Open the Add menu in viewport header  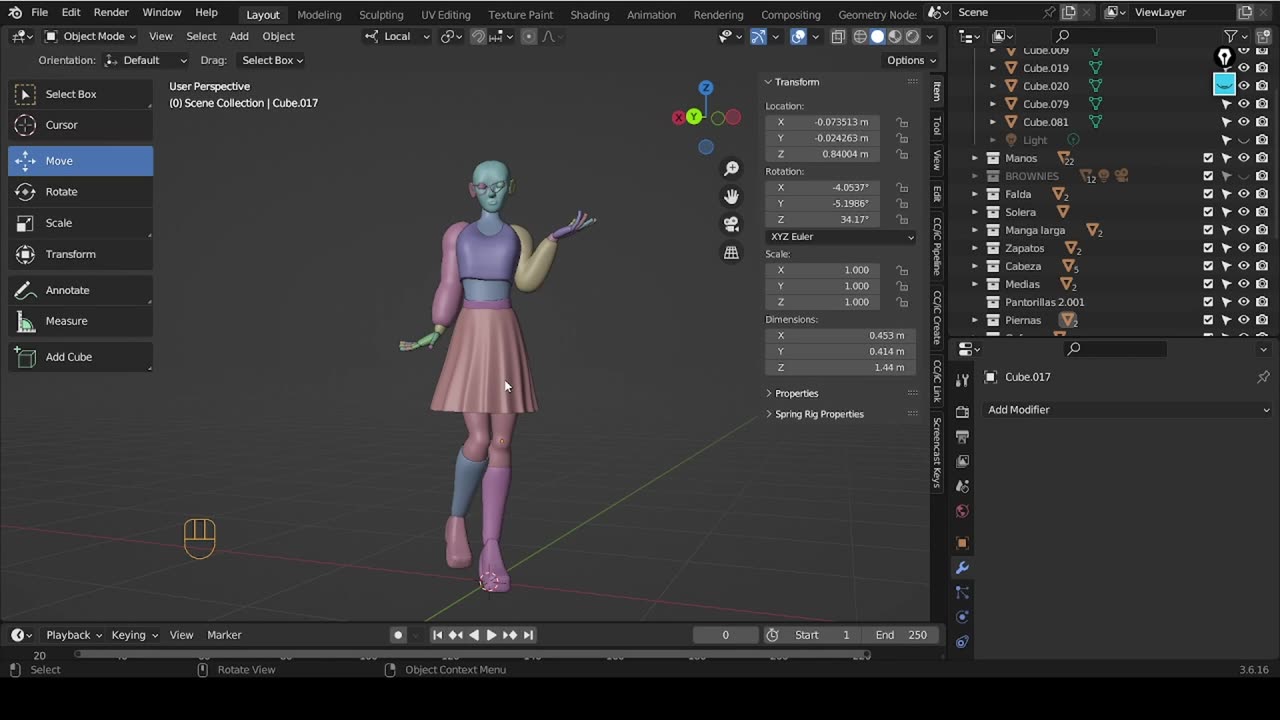239,36
